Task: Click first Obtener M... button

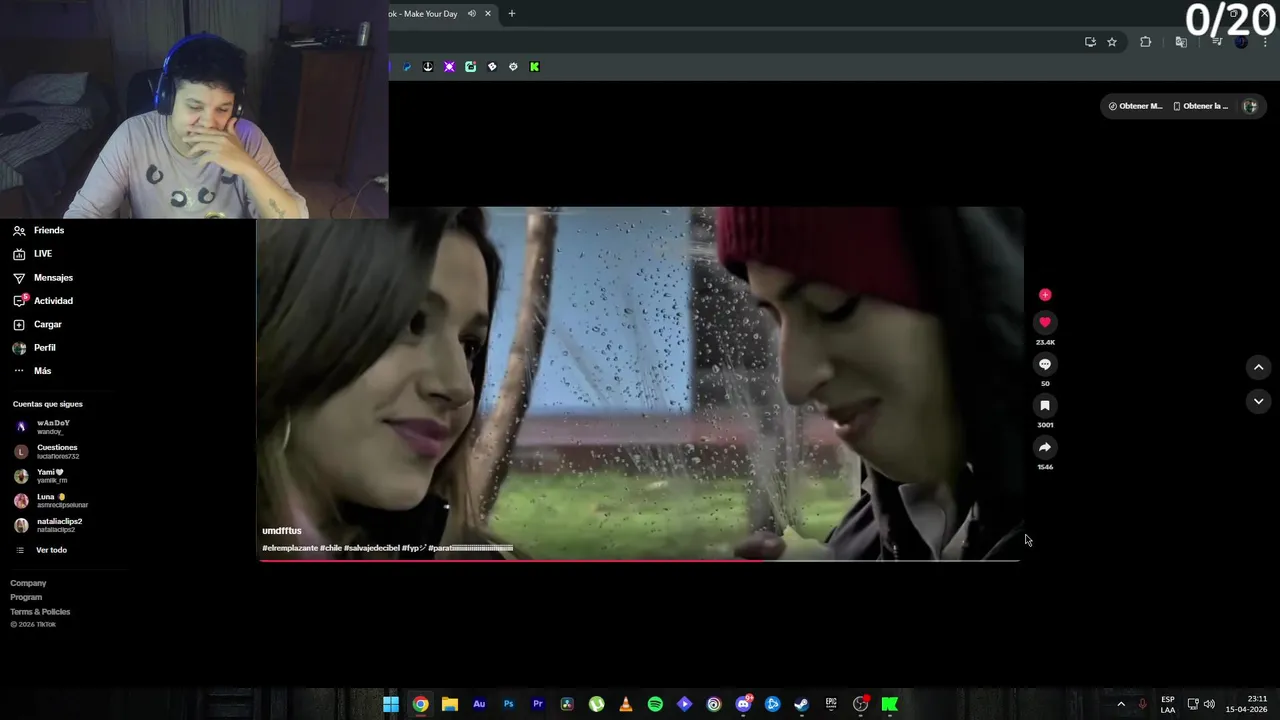Action: [x=1135, y=106]
